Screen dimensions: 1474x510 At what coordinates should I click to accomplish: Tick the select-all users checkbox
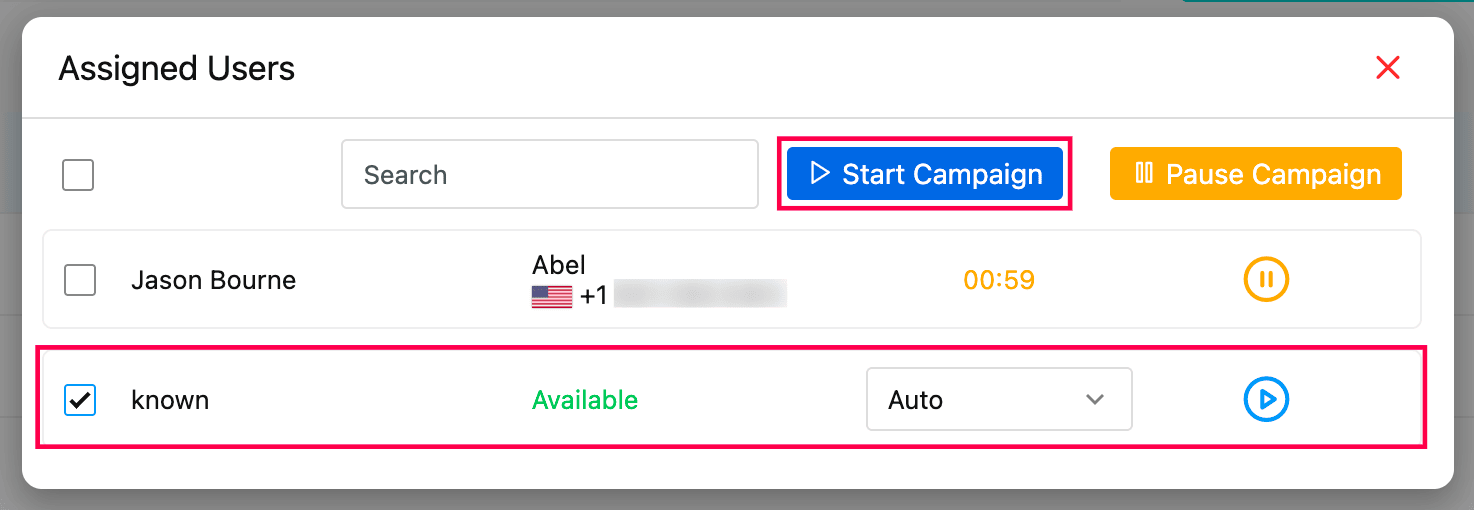point(78,175)
